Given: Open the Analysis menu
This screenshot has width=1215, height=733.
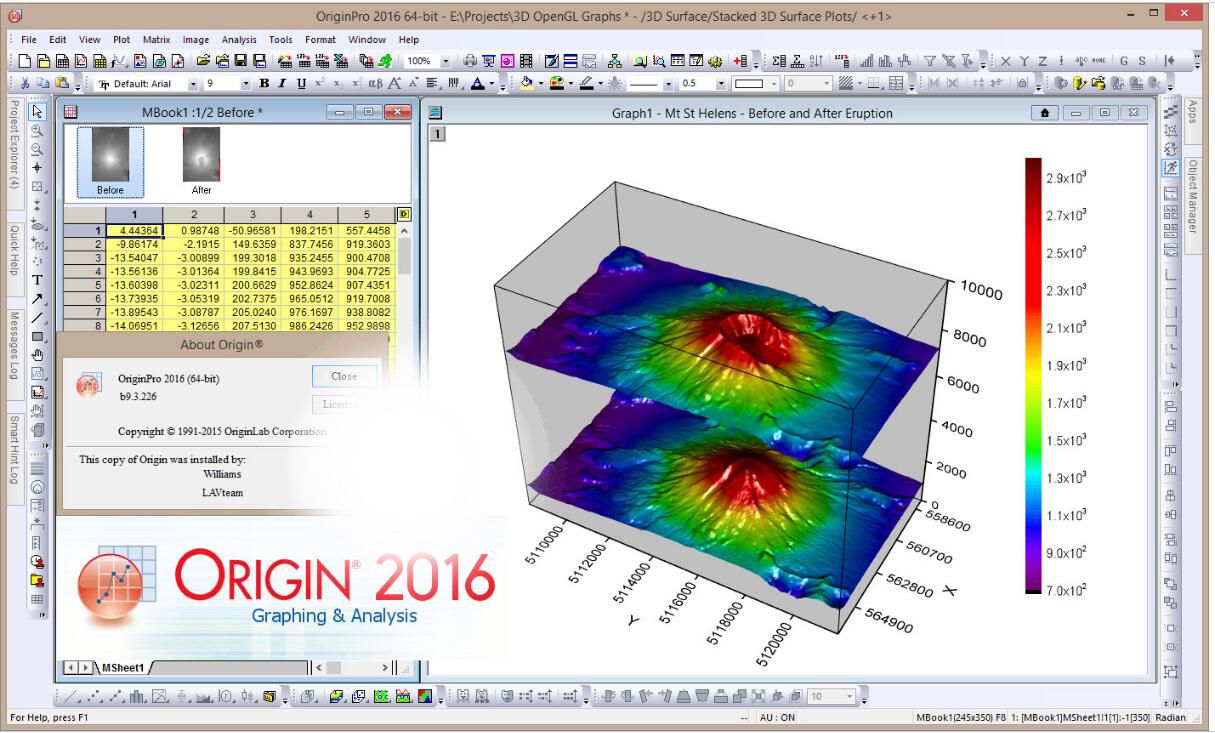Looking at the screenshot, I should click(x=238, y=39).
